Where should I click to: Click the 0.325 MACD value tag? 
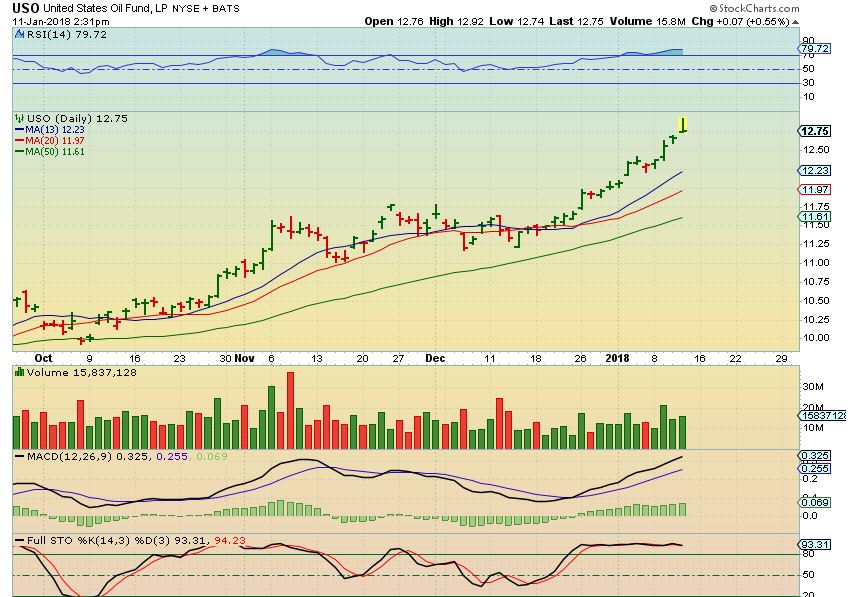pos(815,456)
